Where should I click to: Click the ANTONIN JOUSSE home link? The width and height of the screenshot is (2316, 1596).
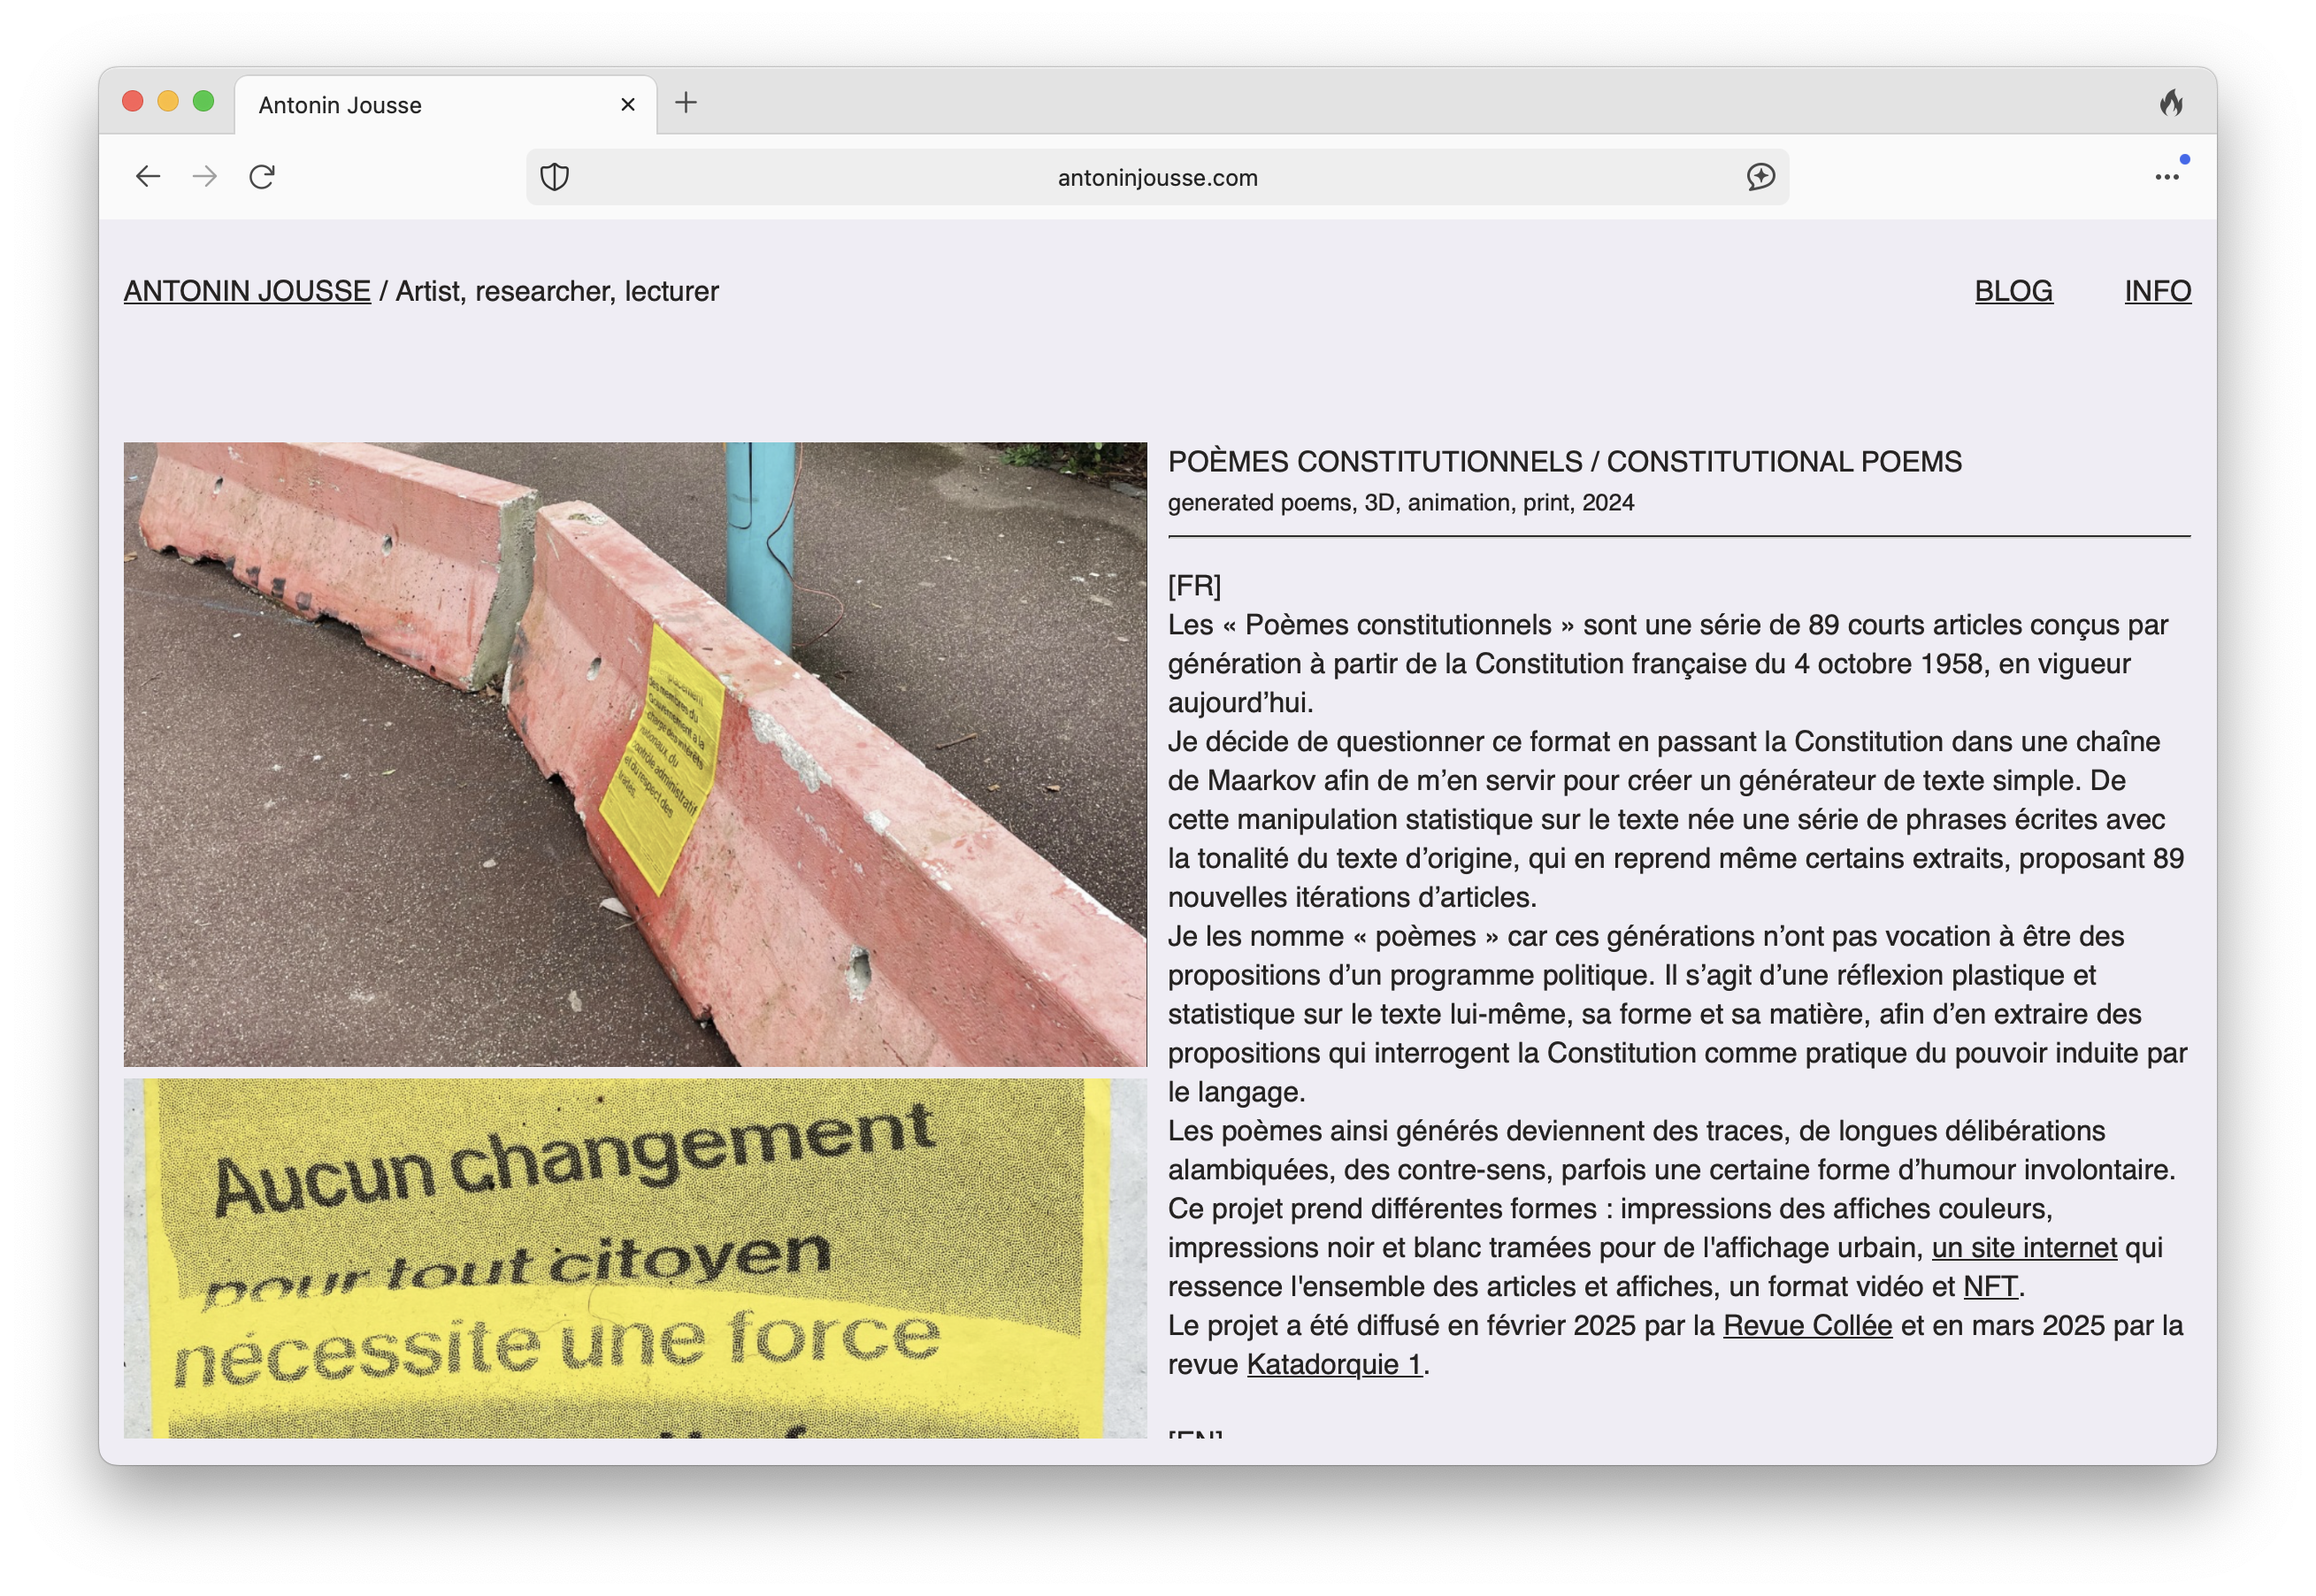coord(247,291)
